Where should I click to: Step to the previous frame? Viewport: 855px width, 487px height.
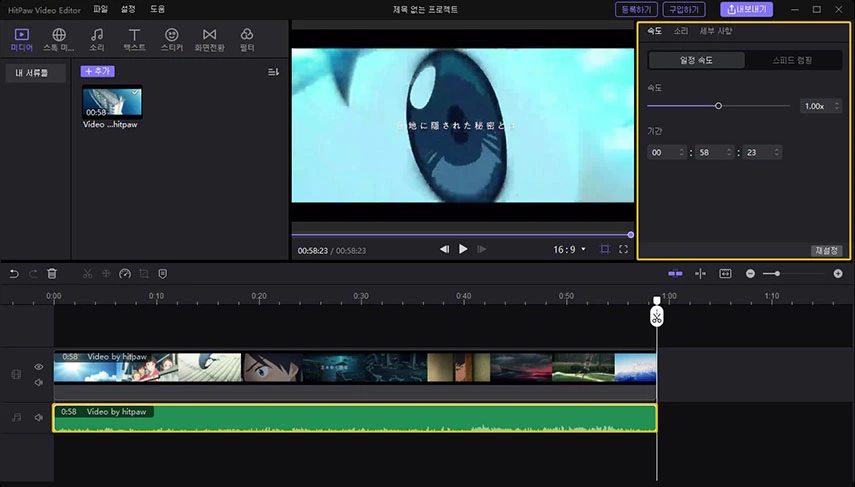click(x=444, y=249)
